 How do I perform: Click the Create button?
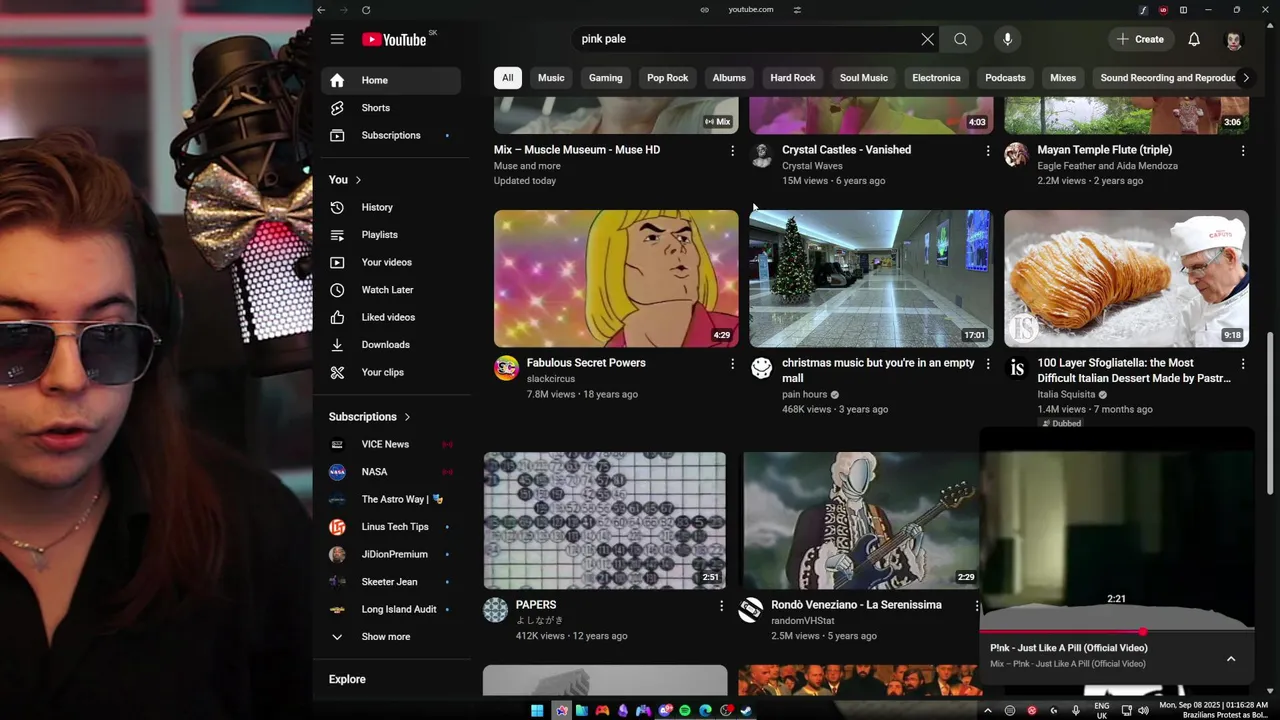click(1140, 39)
